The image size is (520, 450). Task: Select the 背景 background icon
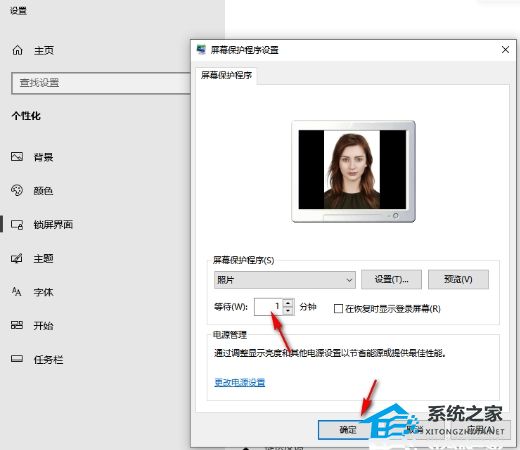click(17, 157)
